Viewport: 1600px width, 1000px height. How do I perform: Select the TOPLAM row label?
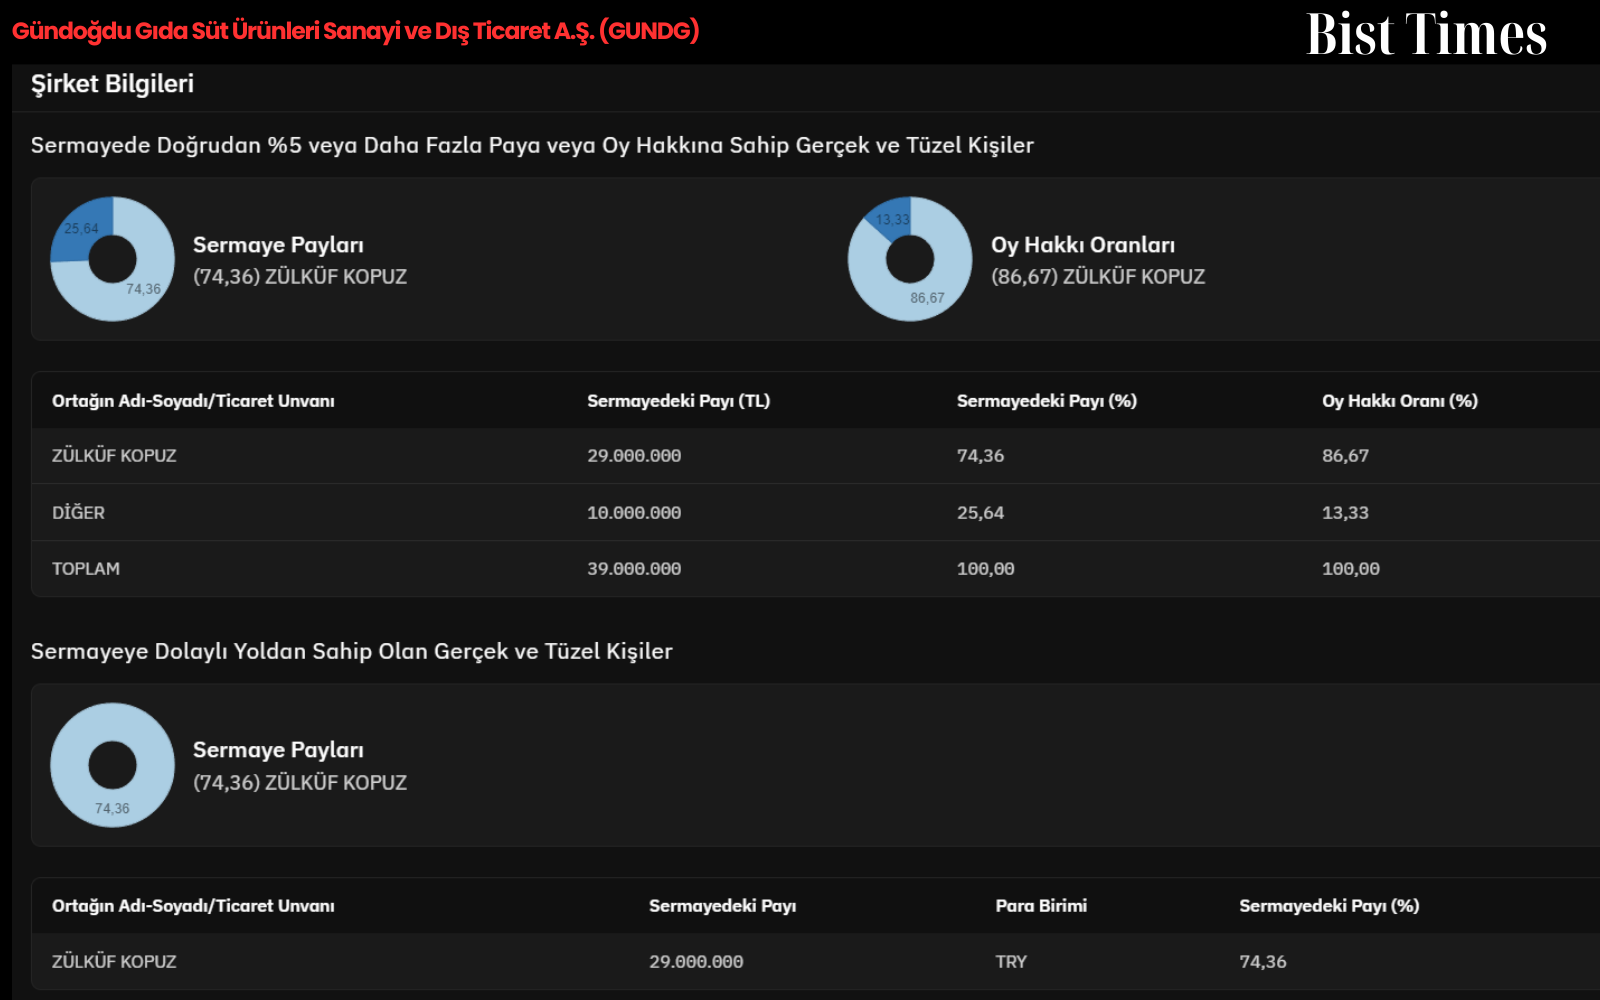pos(86,569)
